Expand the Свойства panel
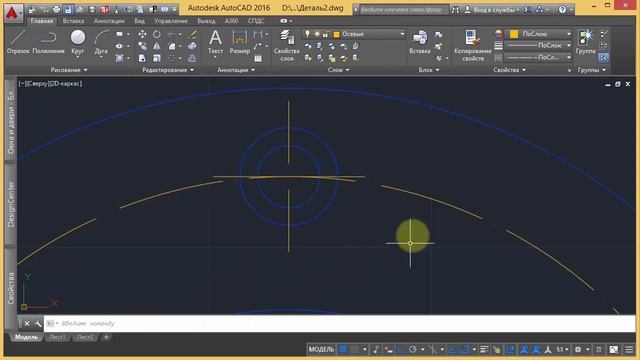The width and height of the screenshot is (640, 360). (x=509, y=70)
